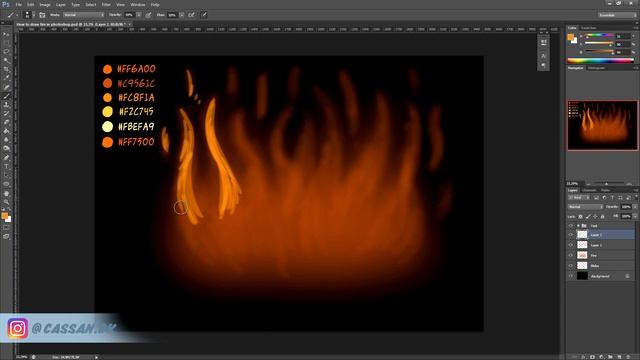640x360 pixels.
Task: Select the Zoom tool
Action: pos(6,202)
